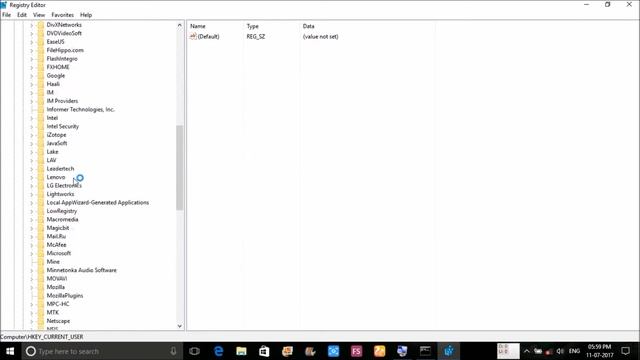Select Local AppWizard-Generated Applications key
640x360 pixels.
(x=98, y=202)
